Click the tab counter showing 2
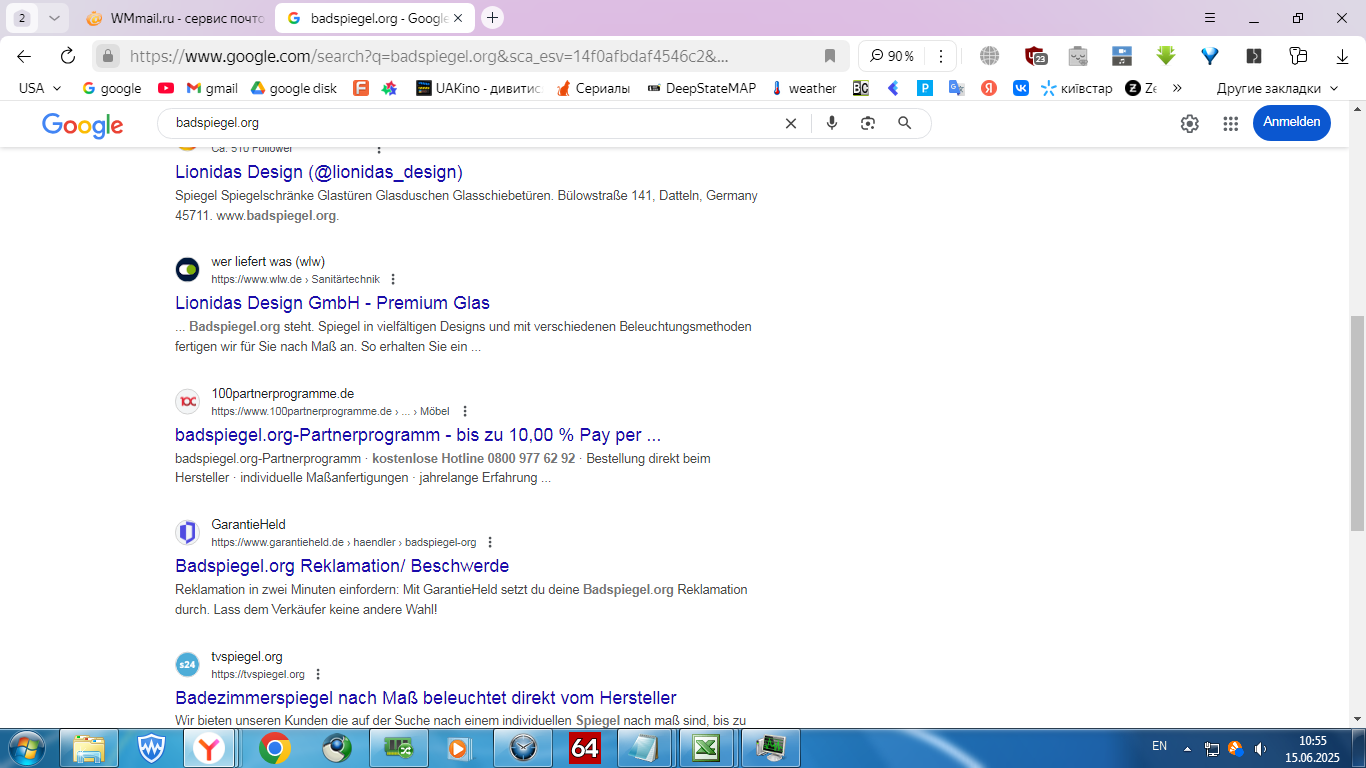 pos(22,18)
